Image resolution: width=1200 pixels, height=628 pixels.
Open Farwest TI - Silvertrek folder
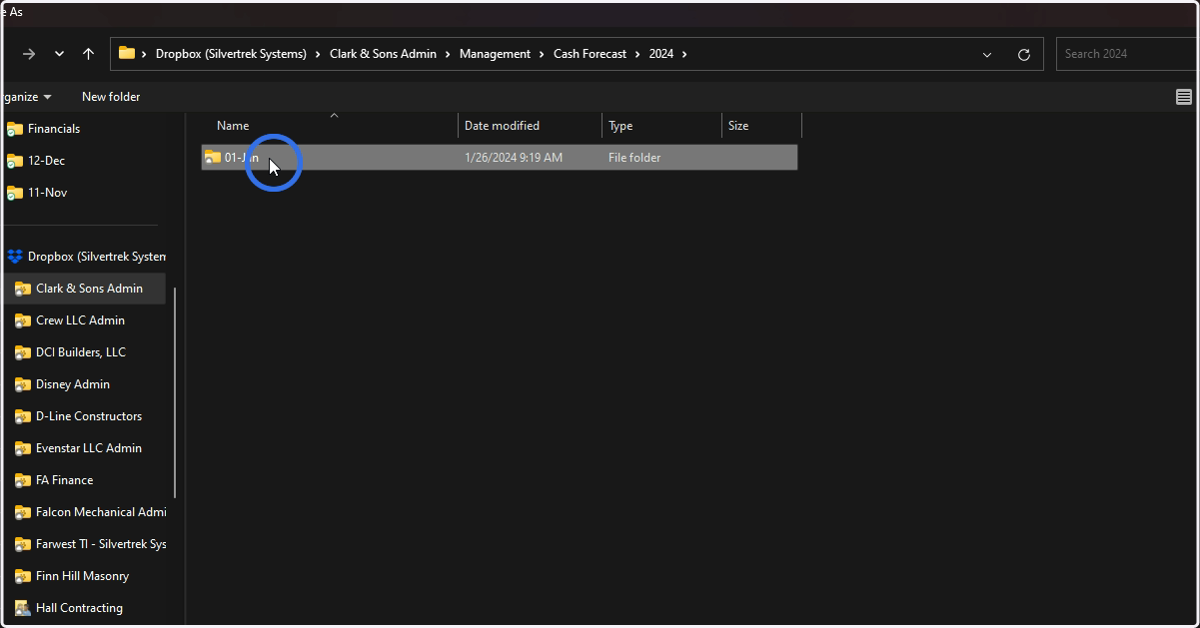click(101, 545)
